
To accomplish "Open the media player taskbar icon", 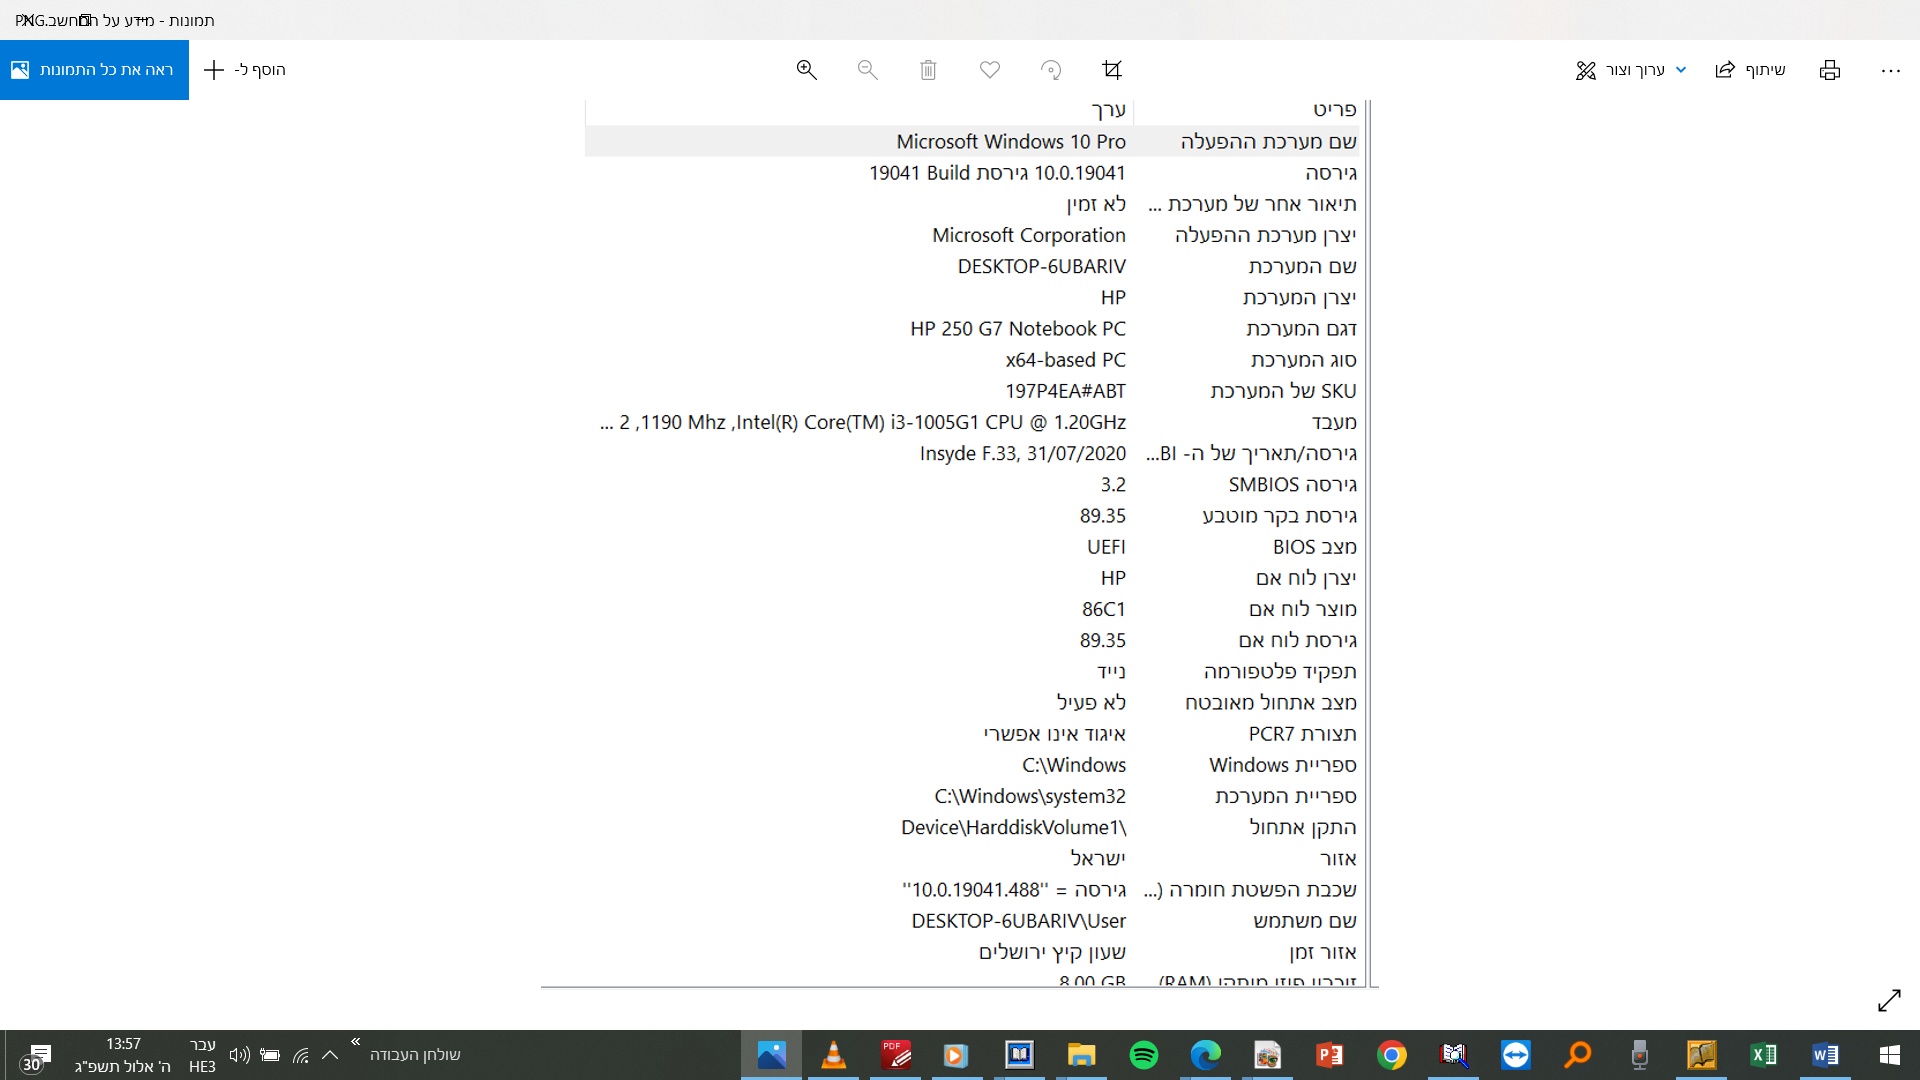I will (955, 1055).
